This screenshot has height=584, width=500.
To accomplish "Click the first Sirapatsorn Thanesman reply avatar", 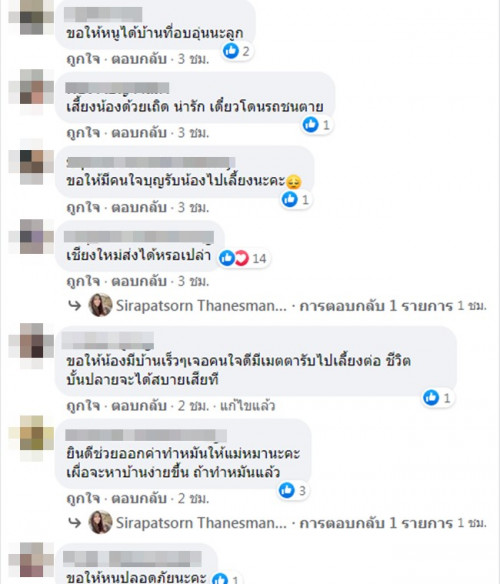I will 100,305.
